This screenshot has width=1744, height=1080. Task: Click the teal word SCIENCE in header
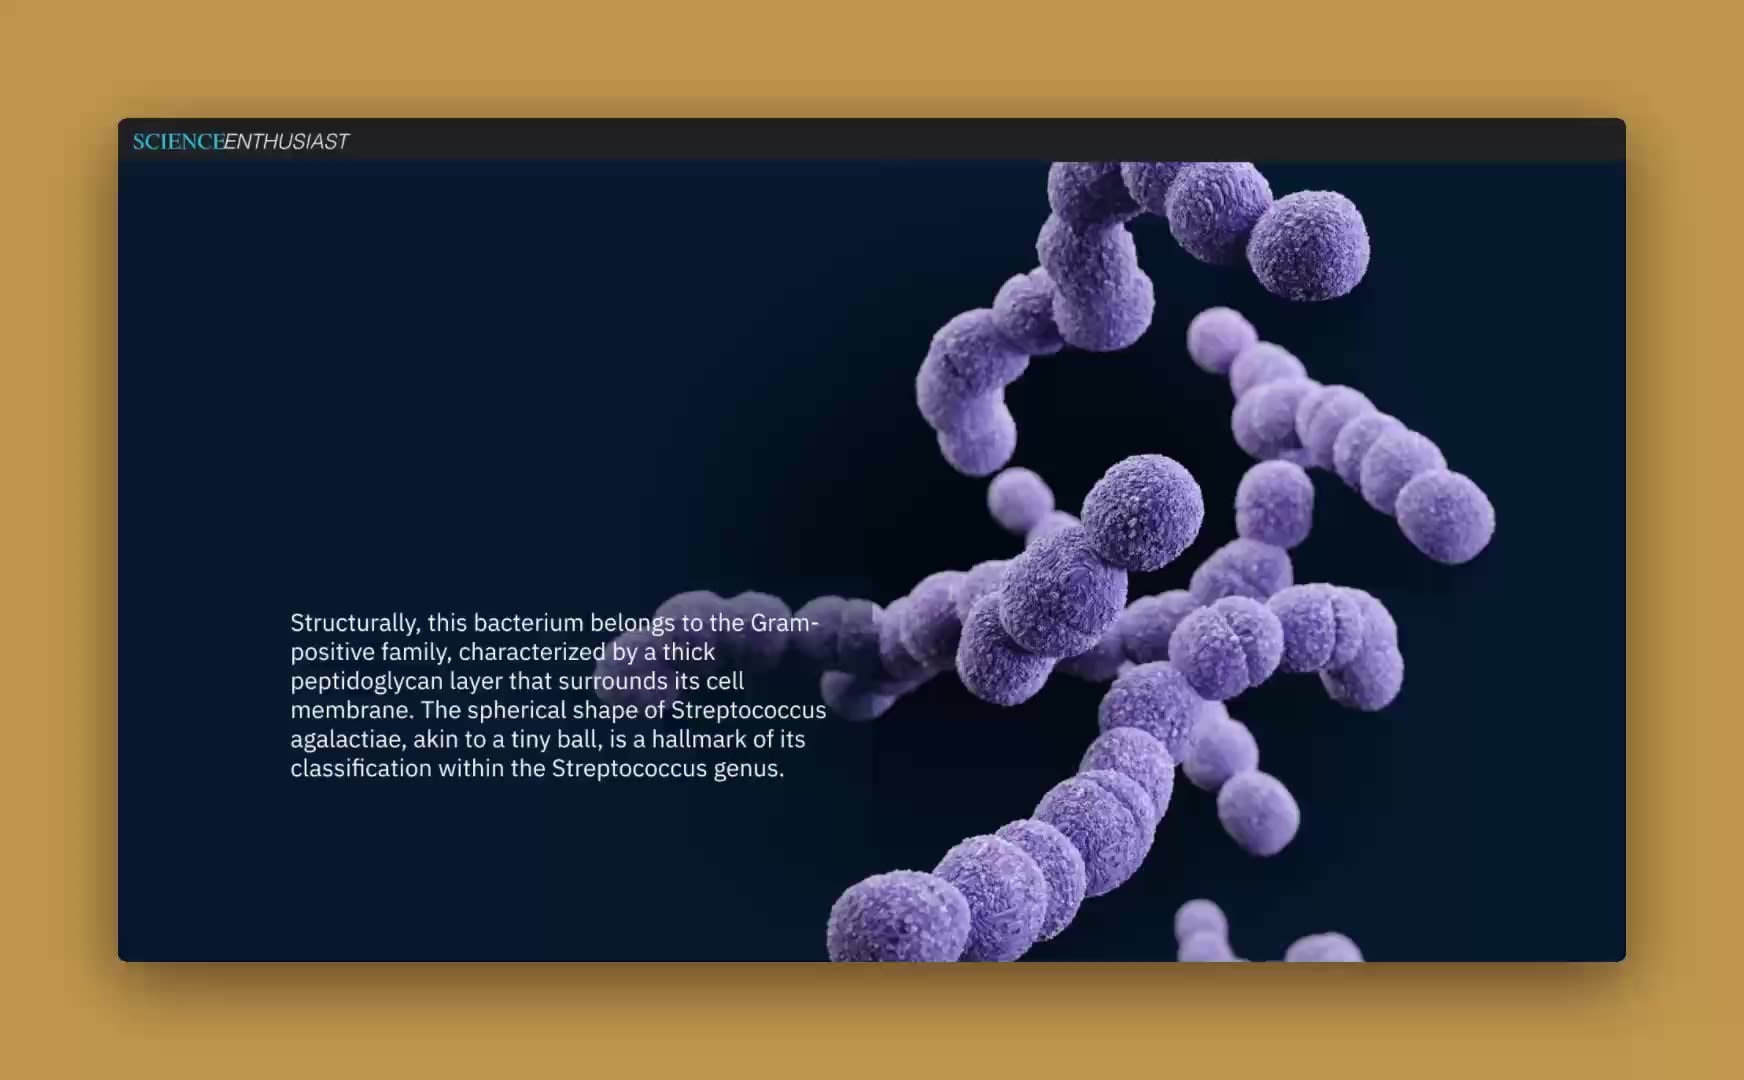click(178, 142)
